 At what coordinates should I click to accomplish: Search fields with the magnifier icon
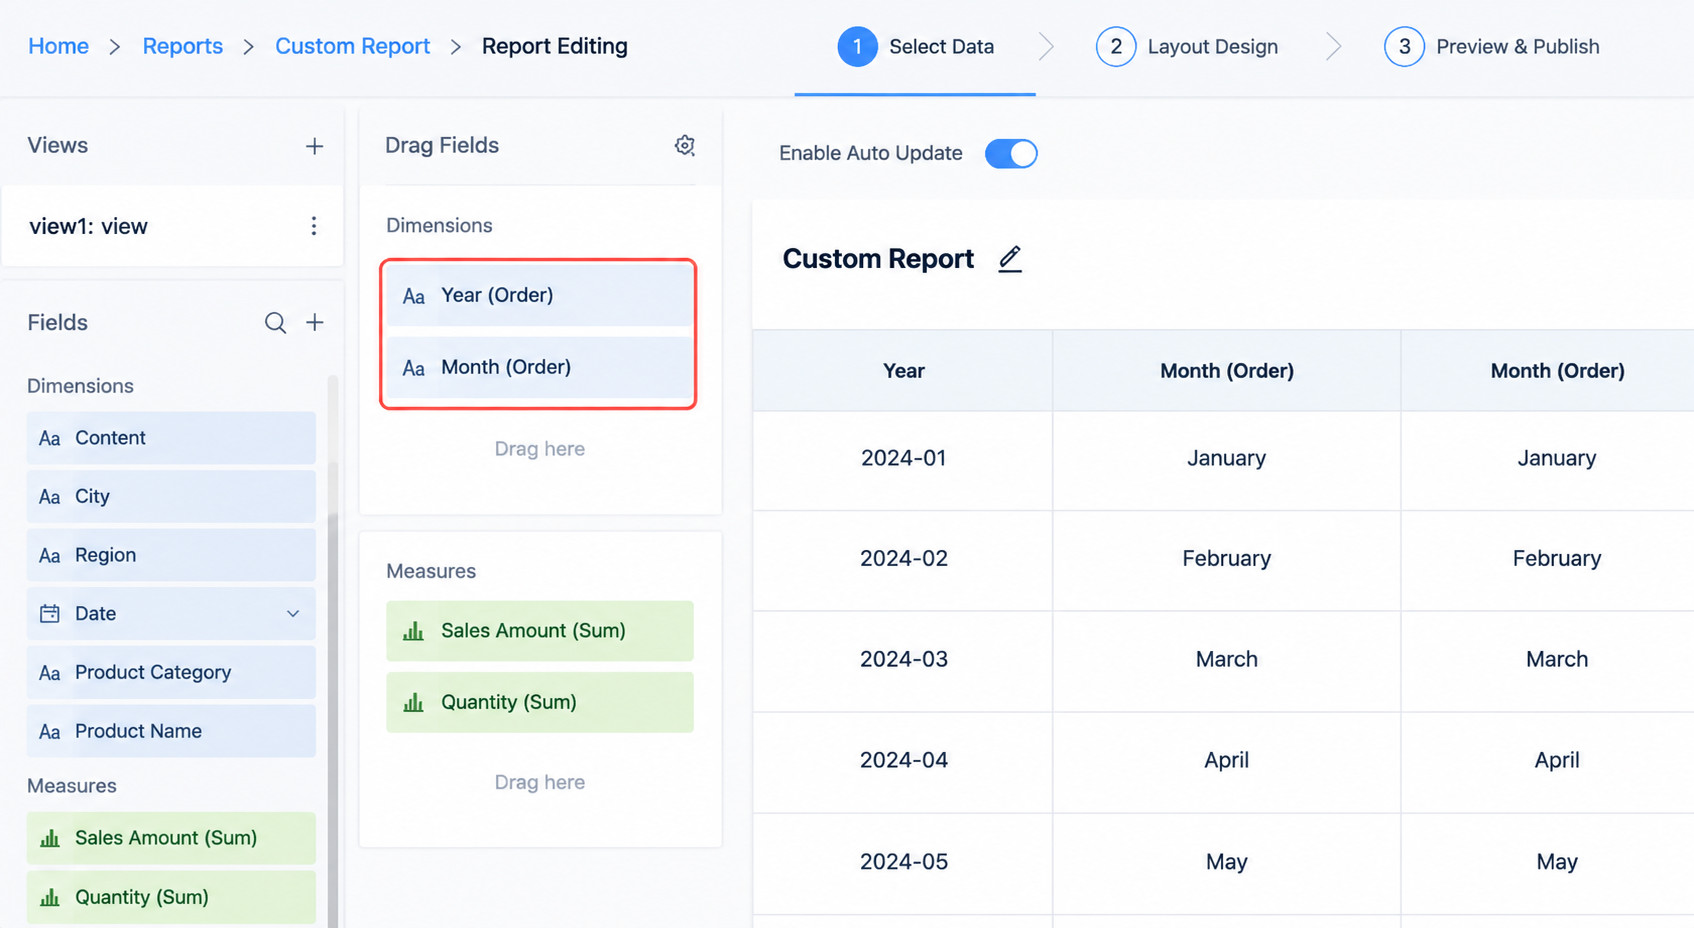point(275,322)
